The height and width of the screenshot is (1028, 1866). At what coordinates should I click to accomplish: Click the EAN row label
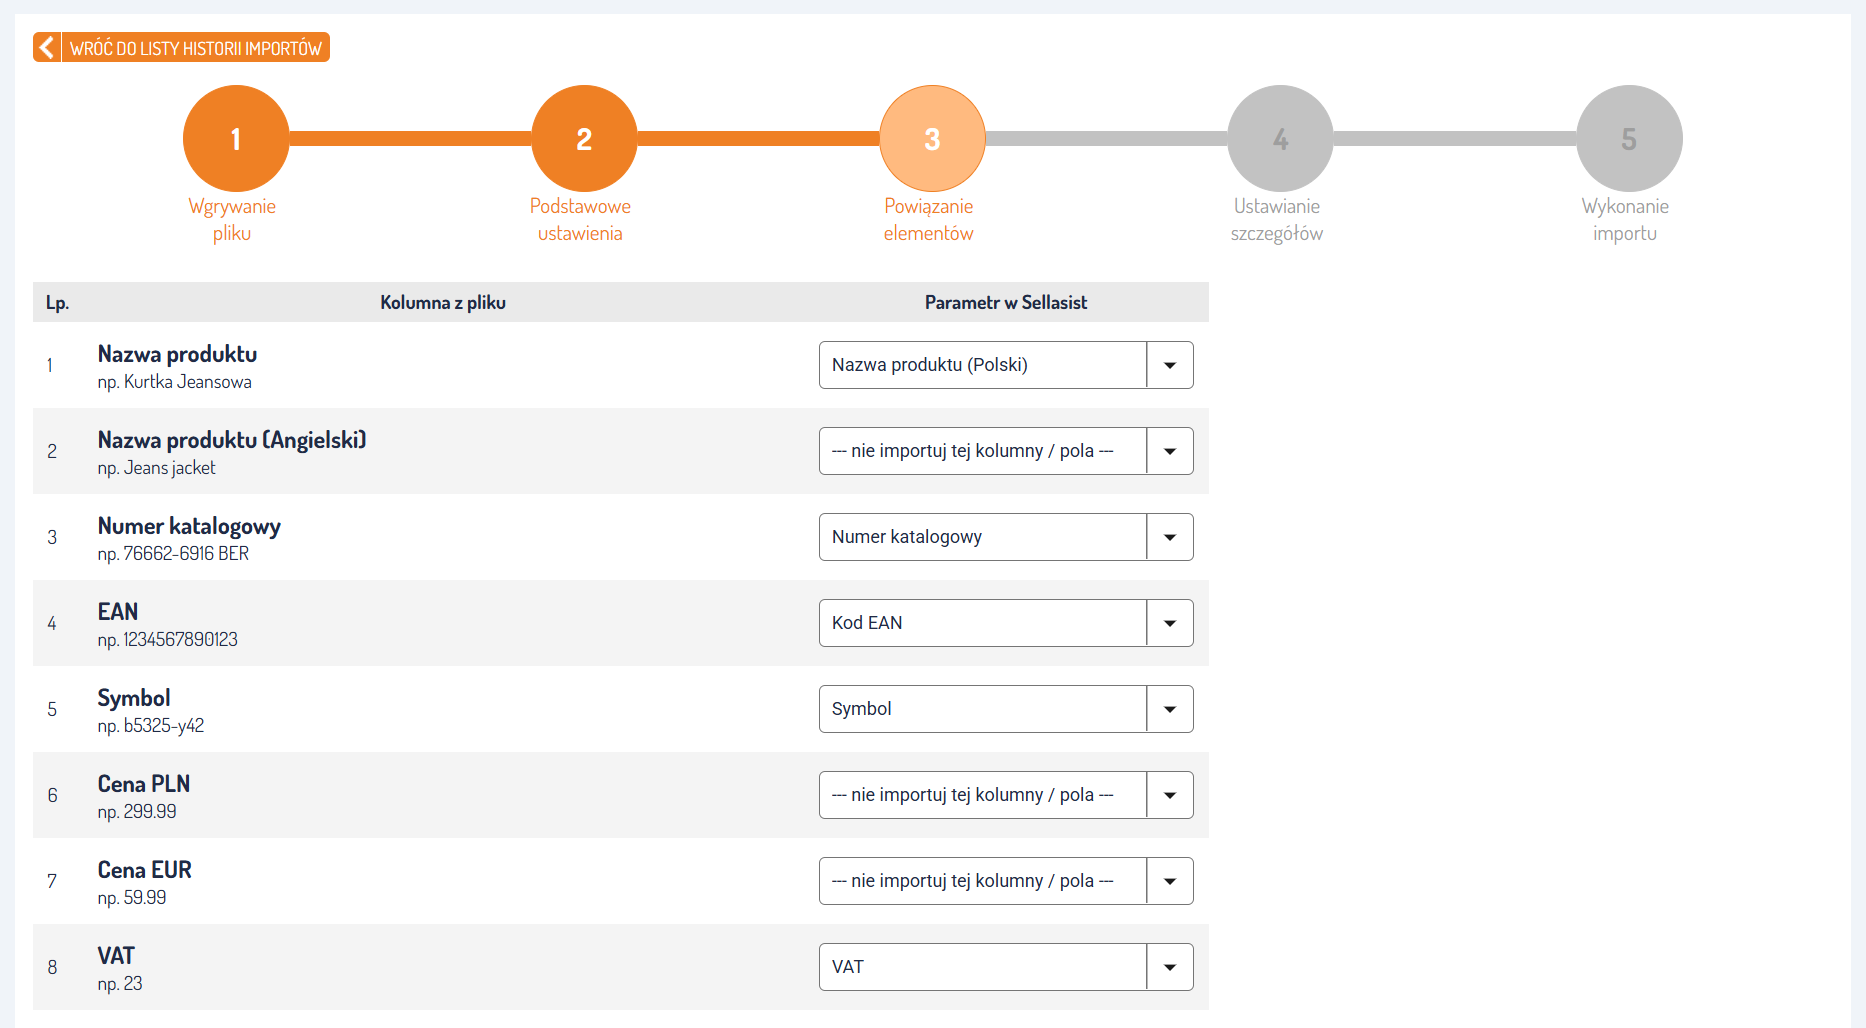(x=118, y=612)
